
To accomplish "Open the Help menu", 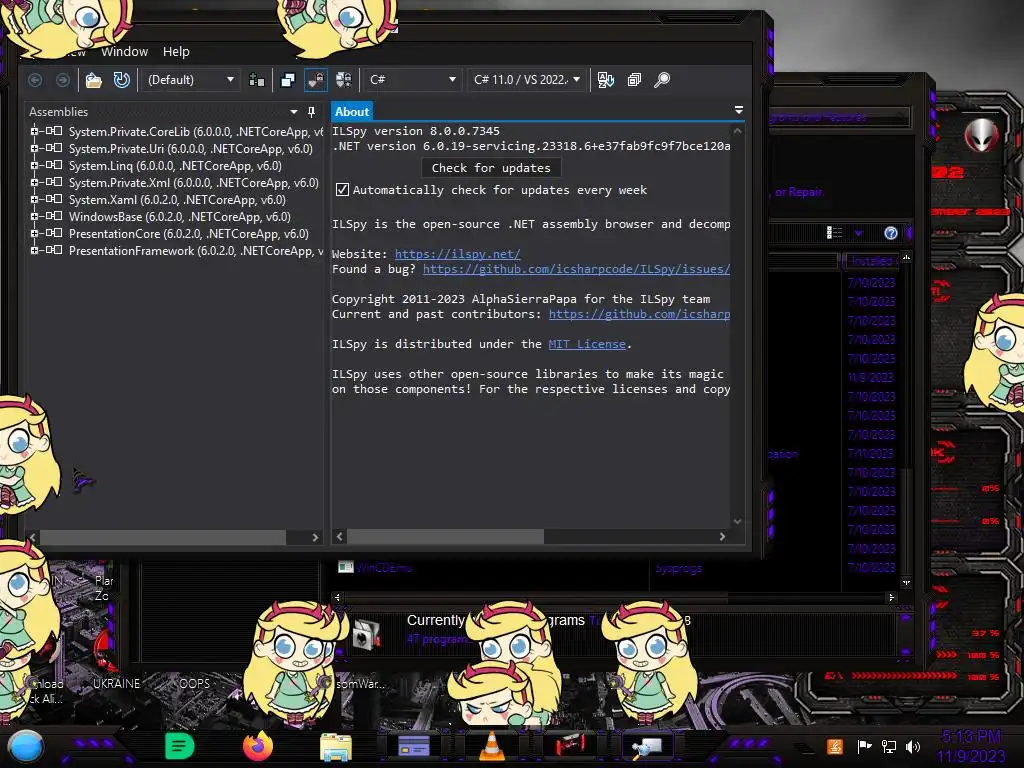I will 176,52.
